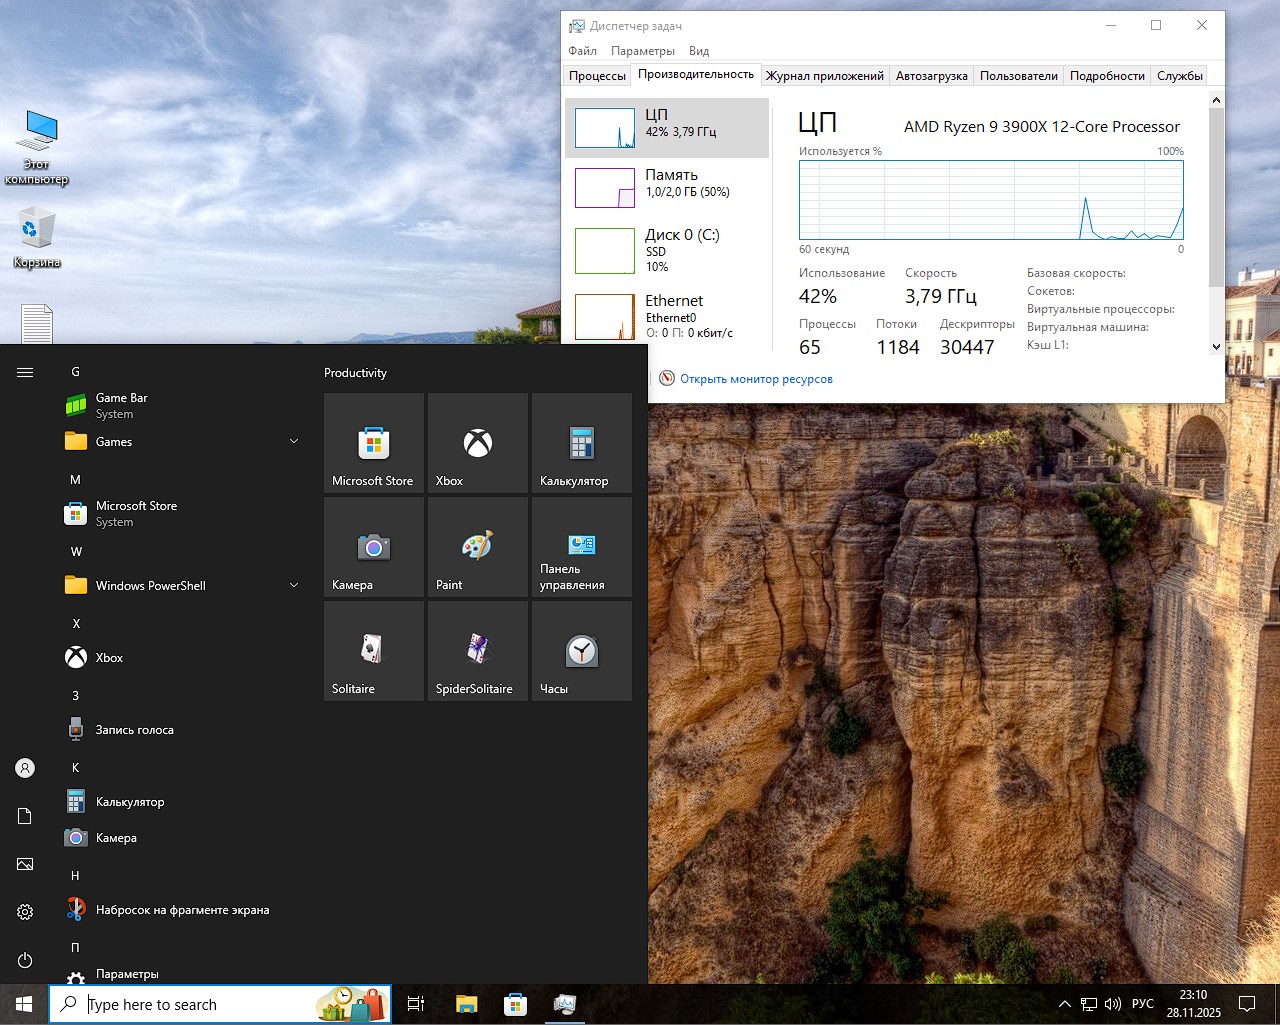Image resolution: width=1280 pixels, height=1025 pixels.
Task: Open Task View from the taskbar
Action: [415, 1004]
